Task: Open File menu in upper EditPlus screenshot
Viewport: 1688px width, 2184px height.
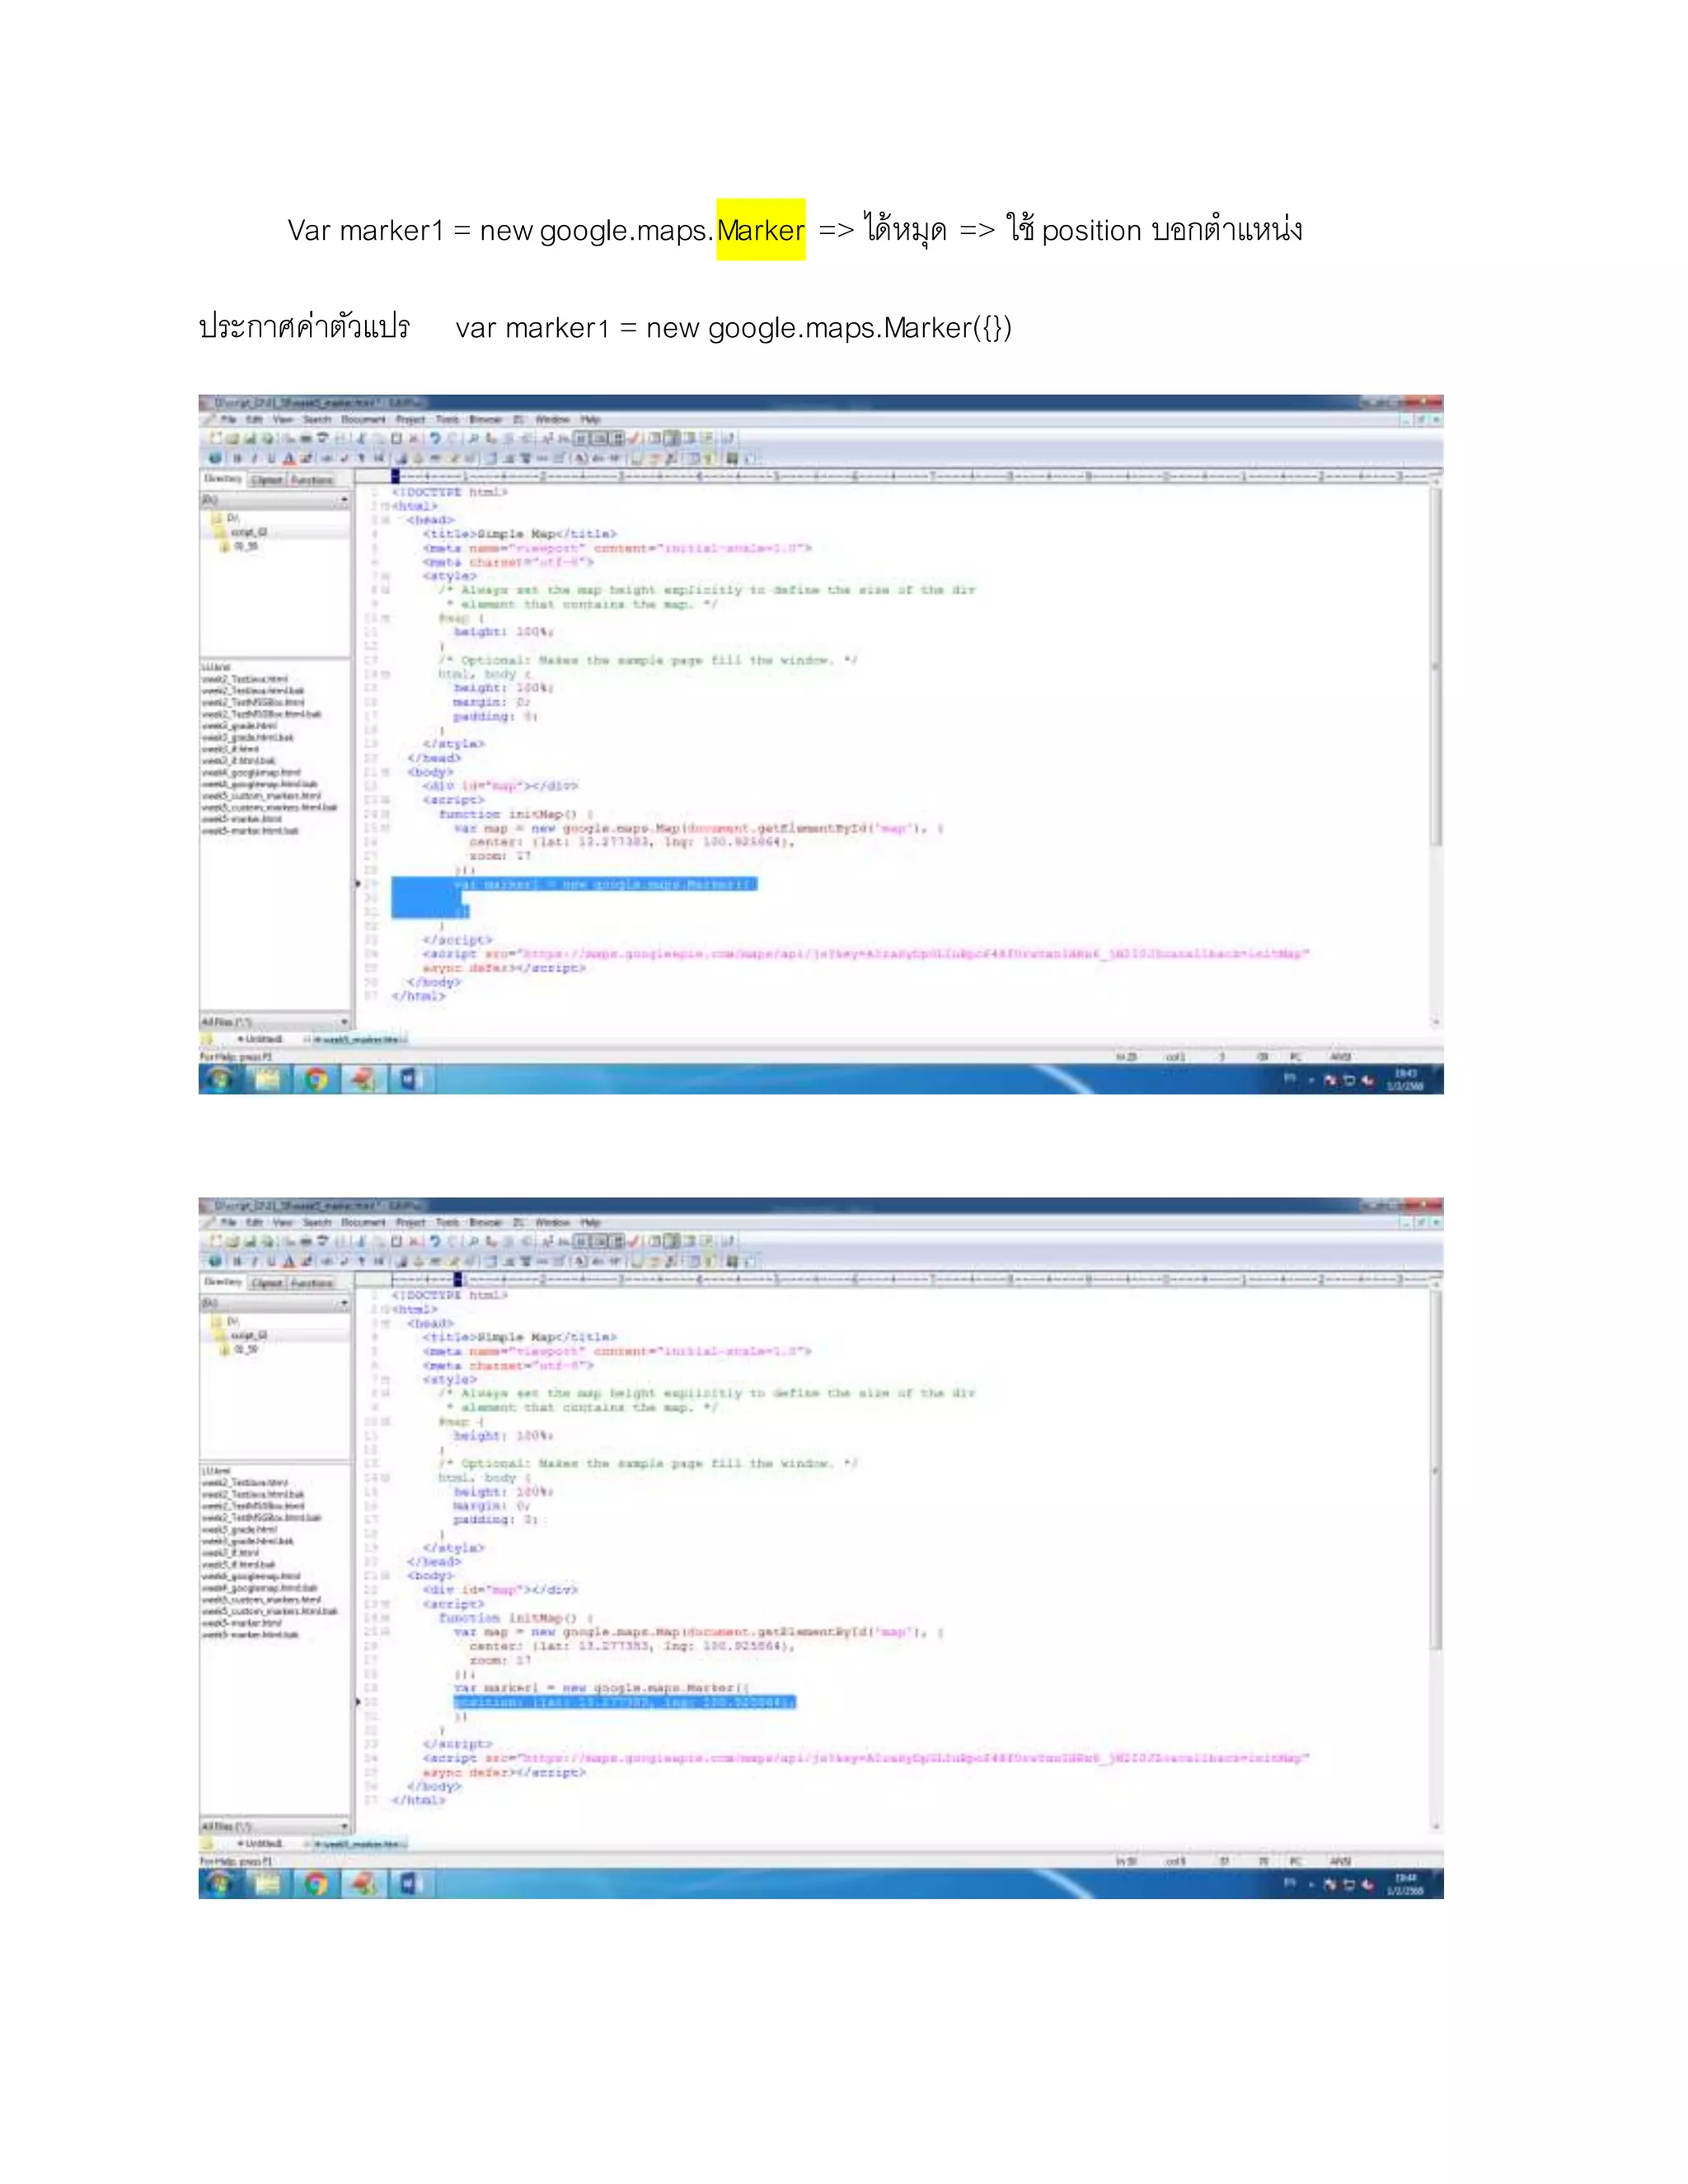Action: [x=228, y=420]
